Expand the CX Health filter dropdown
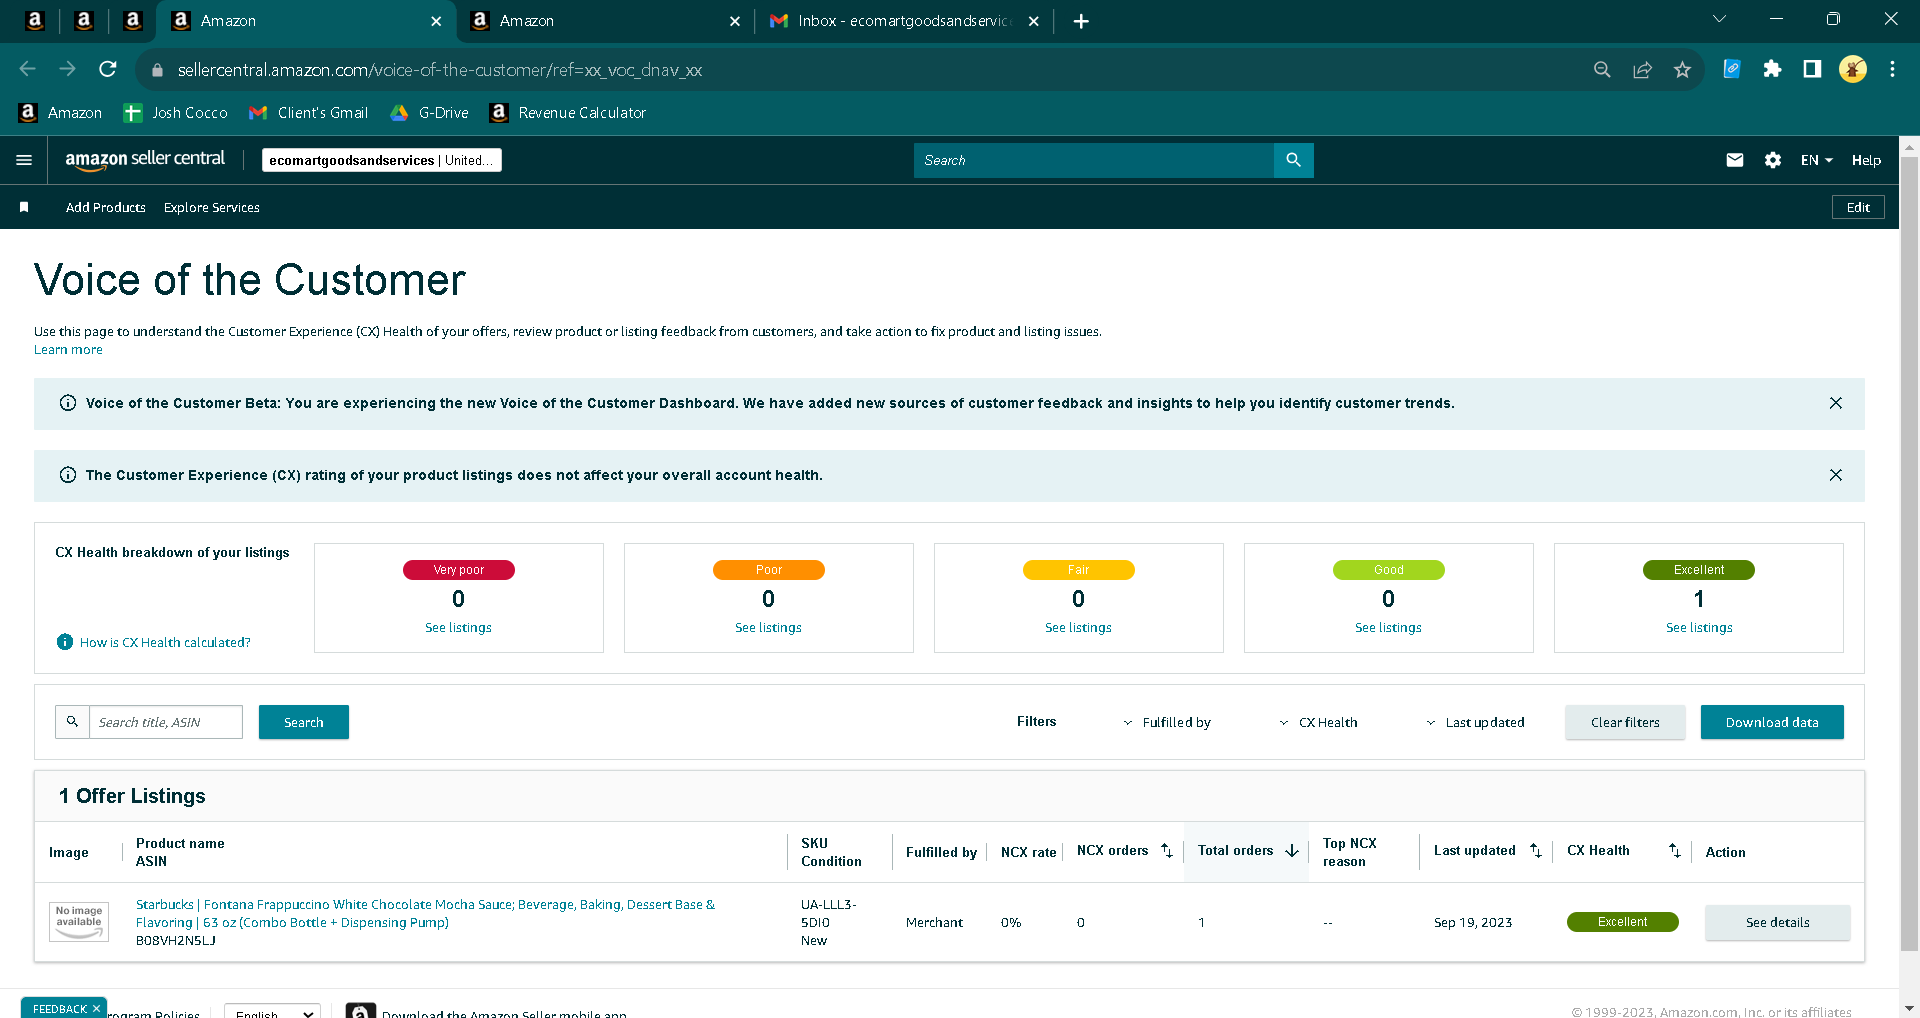 pyautogui.click(x=1318, y=722)
